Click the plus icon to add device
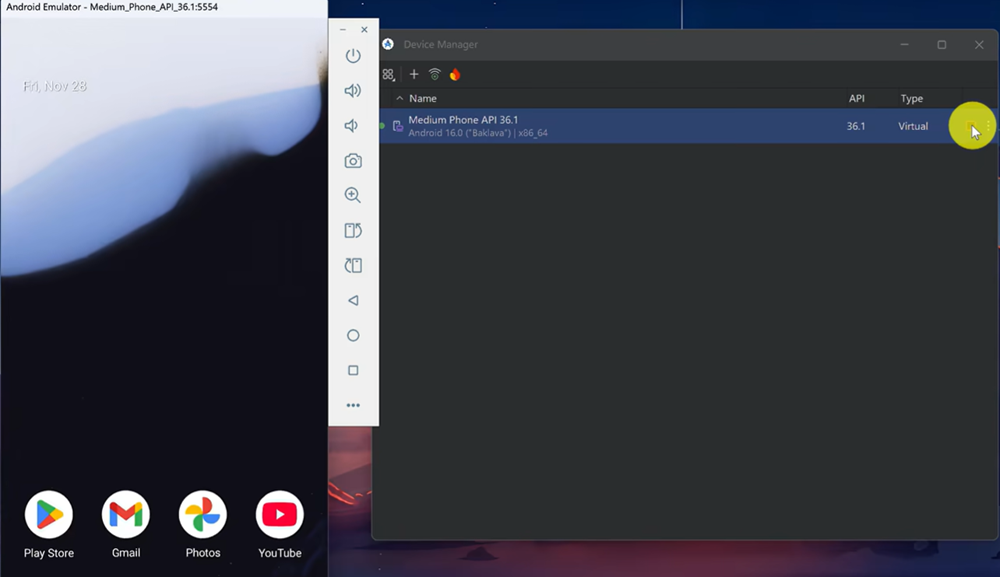This screenshot has height=577, width=1000. [414, 74]
